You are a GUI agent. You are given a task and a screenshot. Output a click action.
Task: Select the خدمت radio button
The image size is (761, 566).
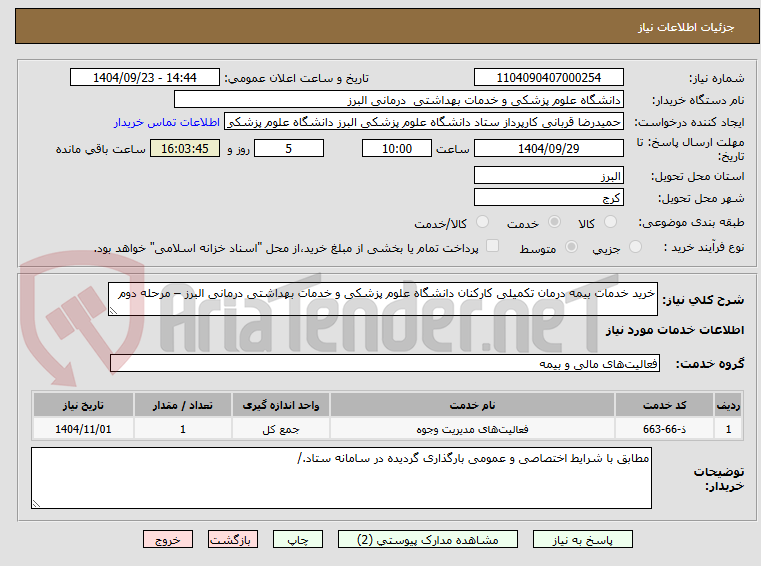pyautogui.click(x=554, y=222)
